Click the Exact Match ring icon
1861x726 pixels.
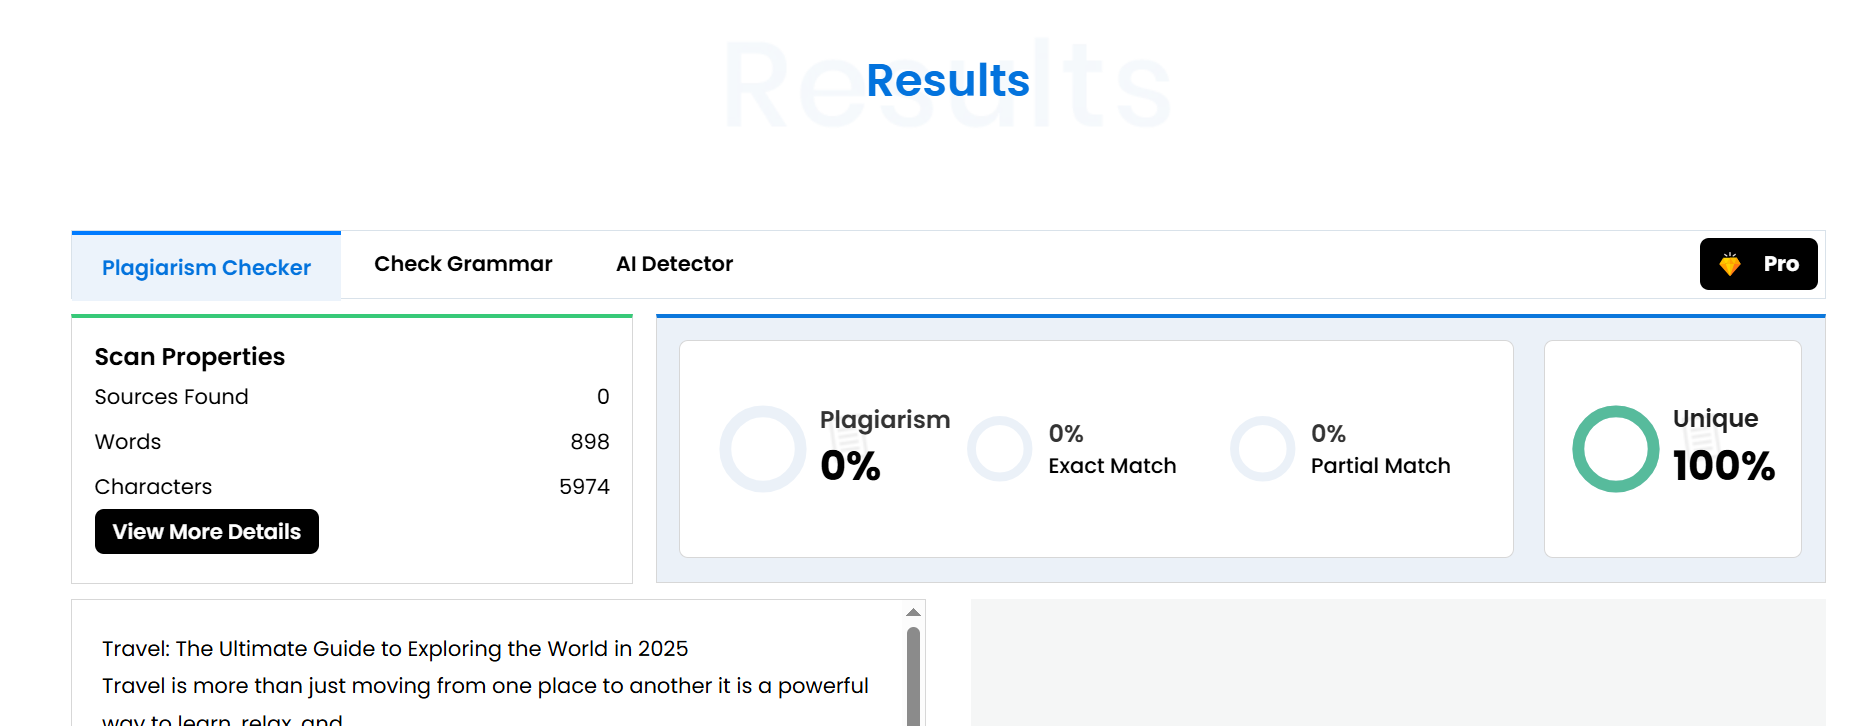999,449
